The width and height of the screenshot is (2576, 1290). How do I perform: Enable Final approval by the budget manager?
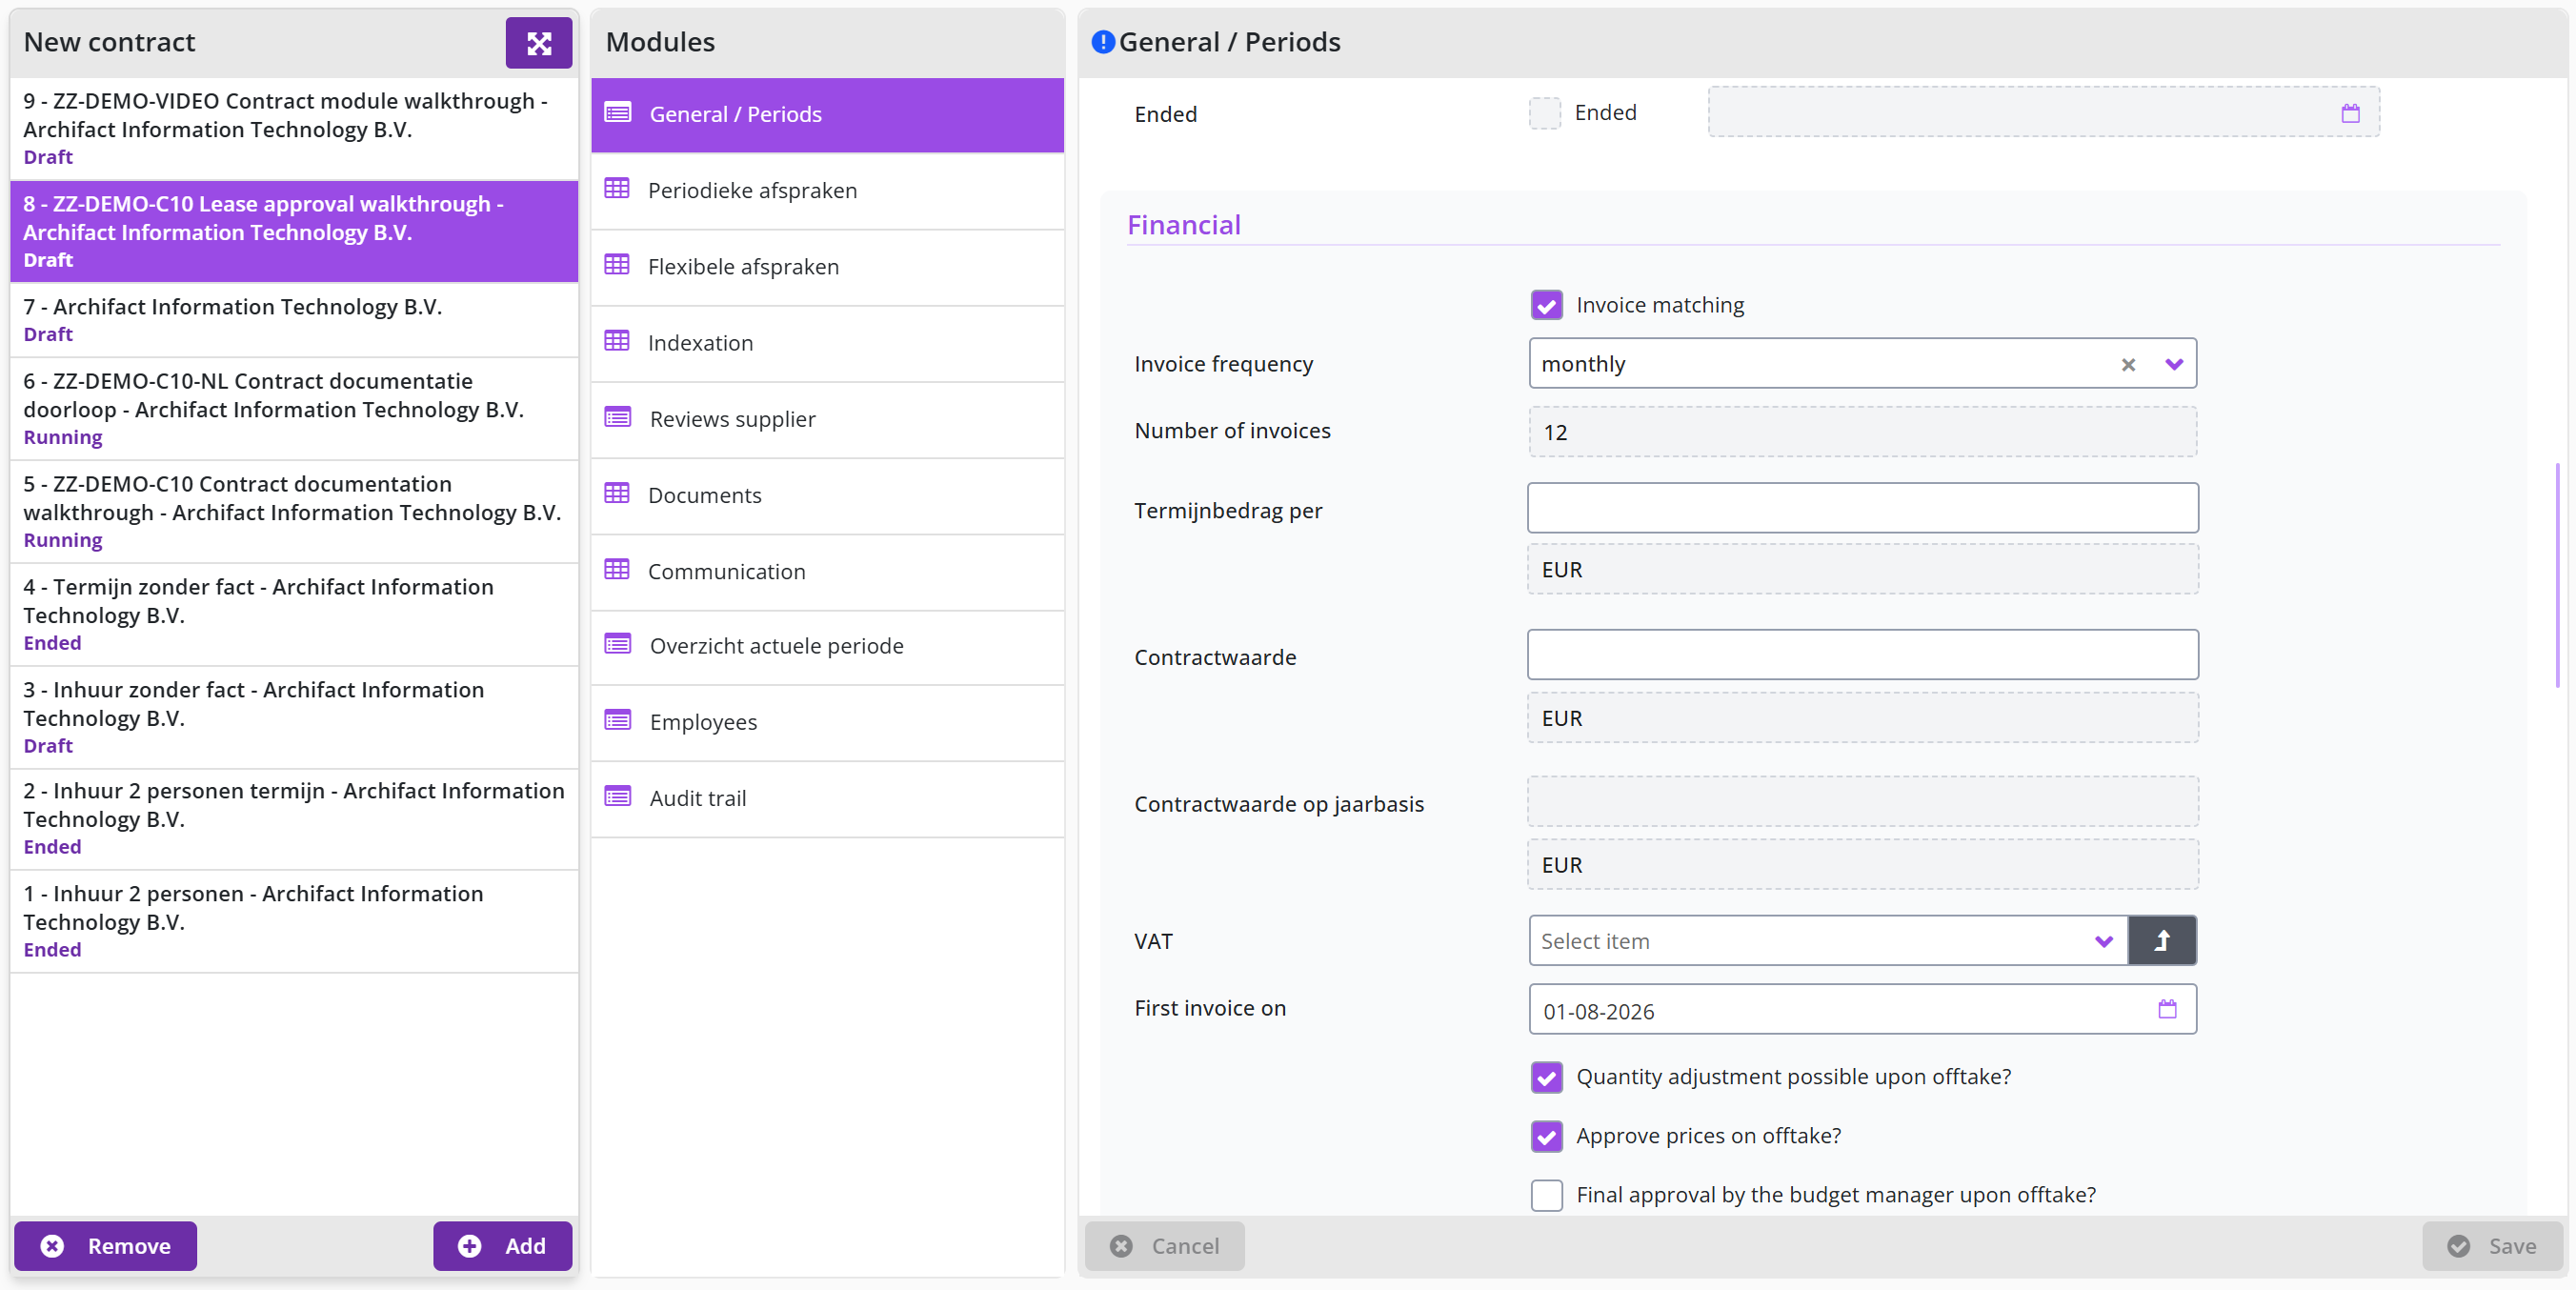click(1547, 1195)
